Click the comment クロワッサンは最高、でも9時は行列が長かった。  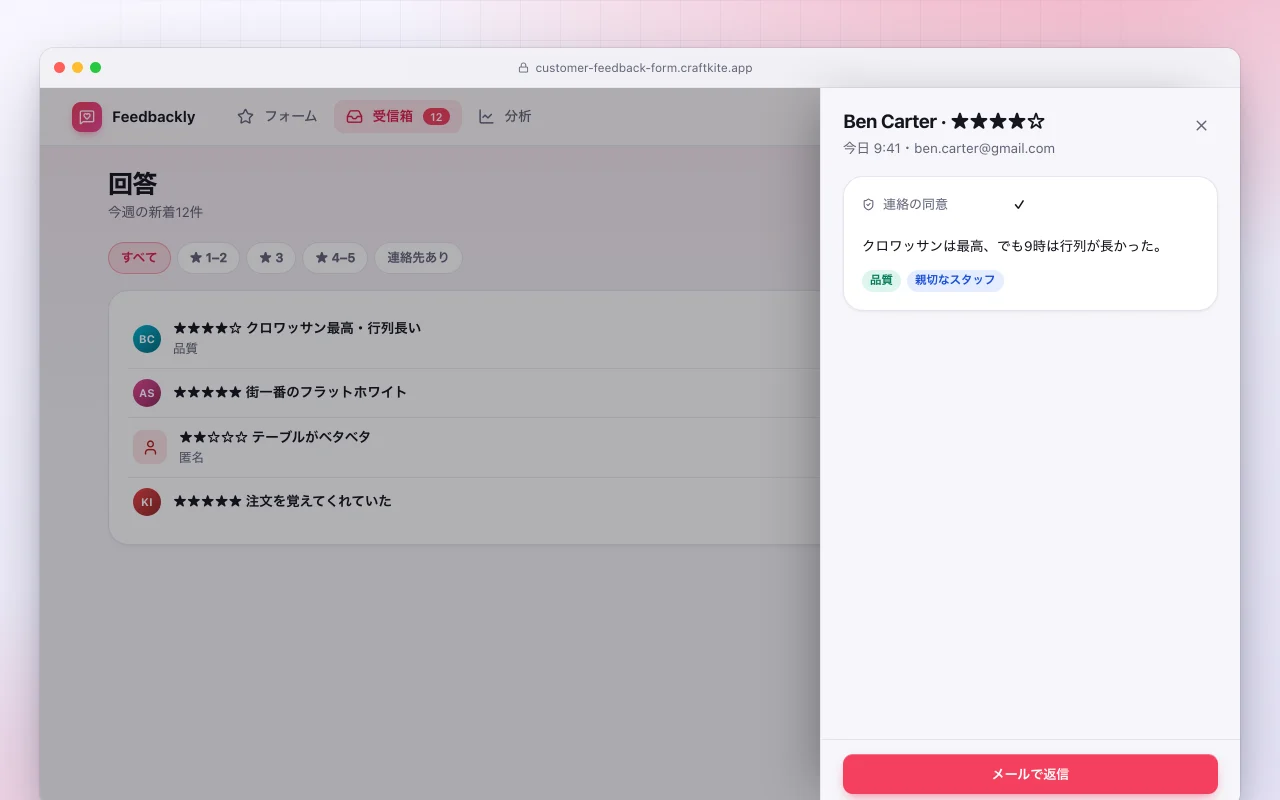pyautogui.click(x=1015, y=245)
